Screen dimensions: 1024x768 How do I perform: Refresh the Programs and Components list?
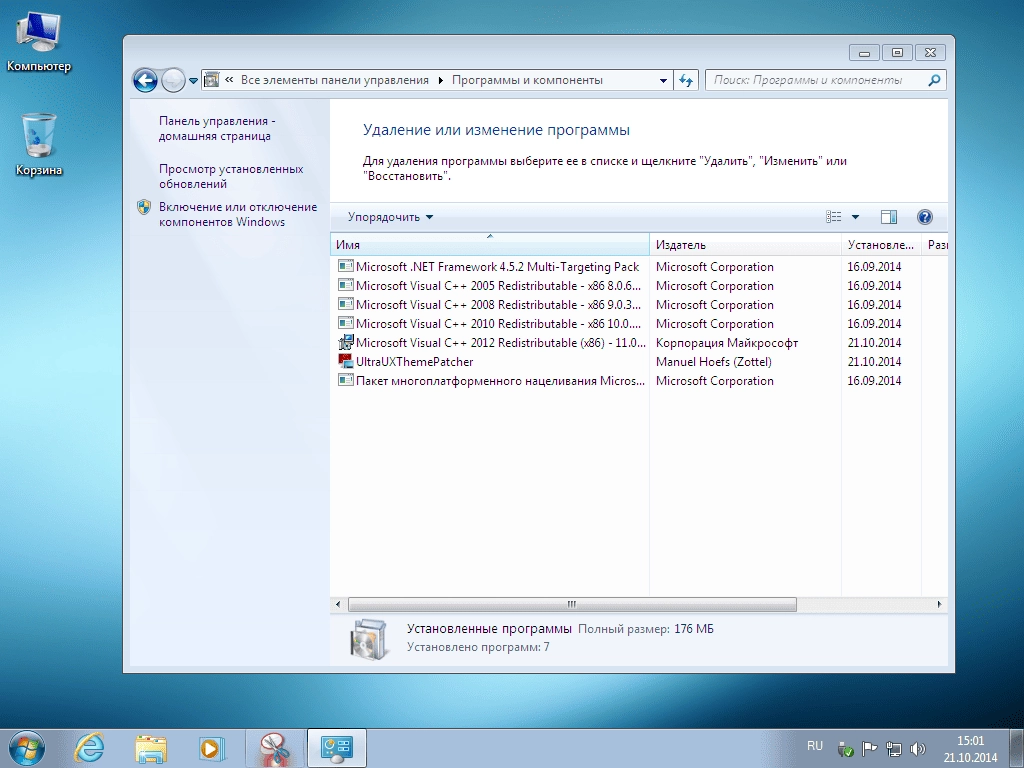tap(686, 80)
